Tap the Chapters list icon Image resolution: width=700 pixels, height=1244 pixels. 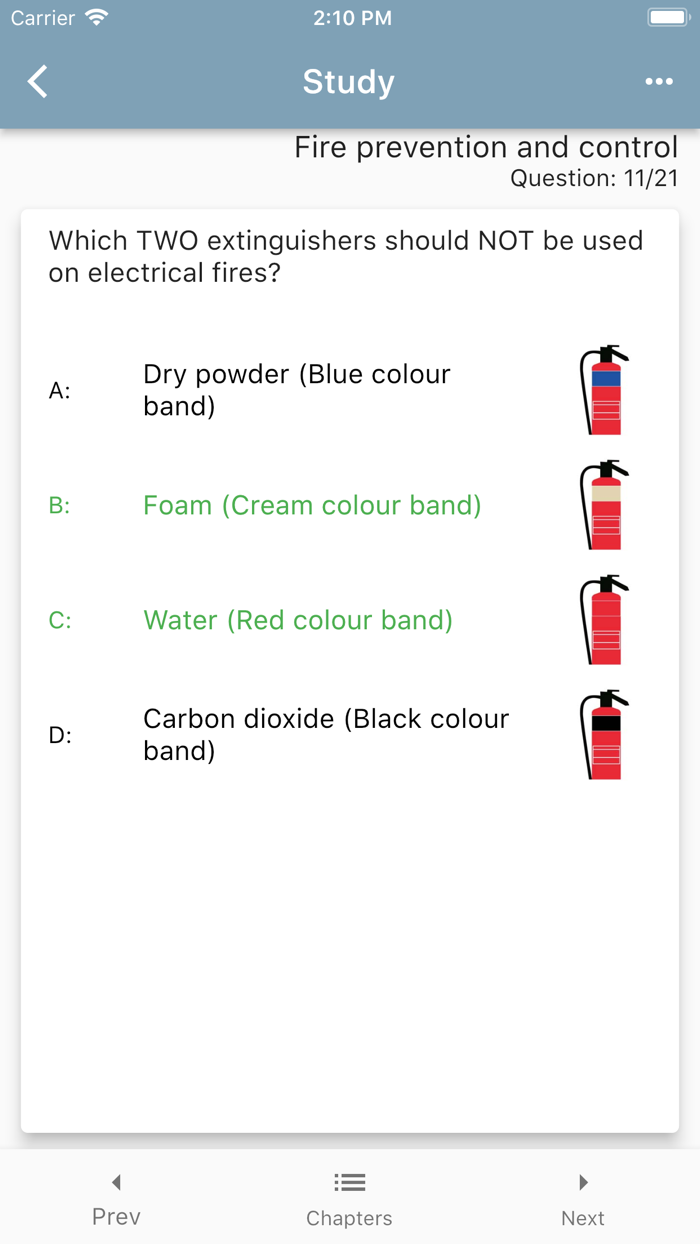[349, 1183]
